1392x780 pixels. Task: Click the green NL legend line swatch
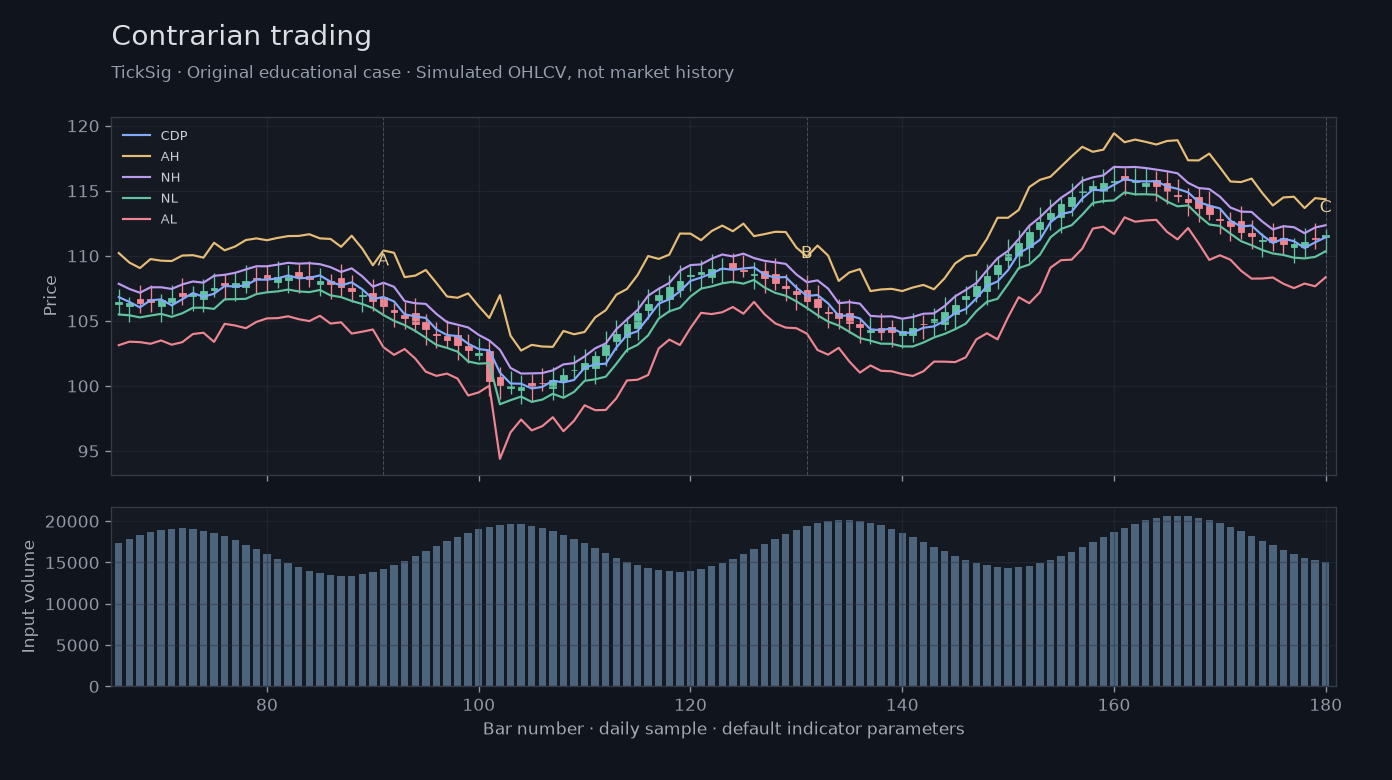[136, 199]
